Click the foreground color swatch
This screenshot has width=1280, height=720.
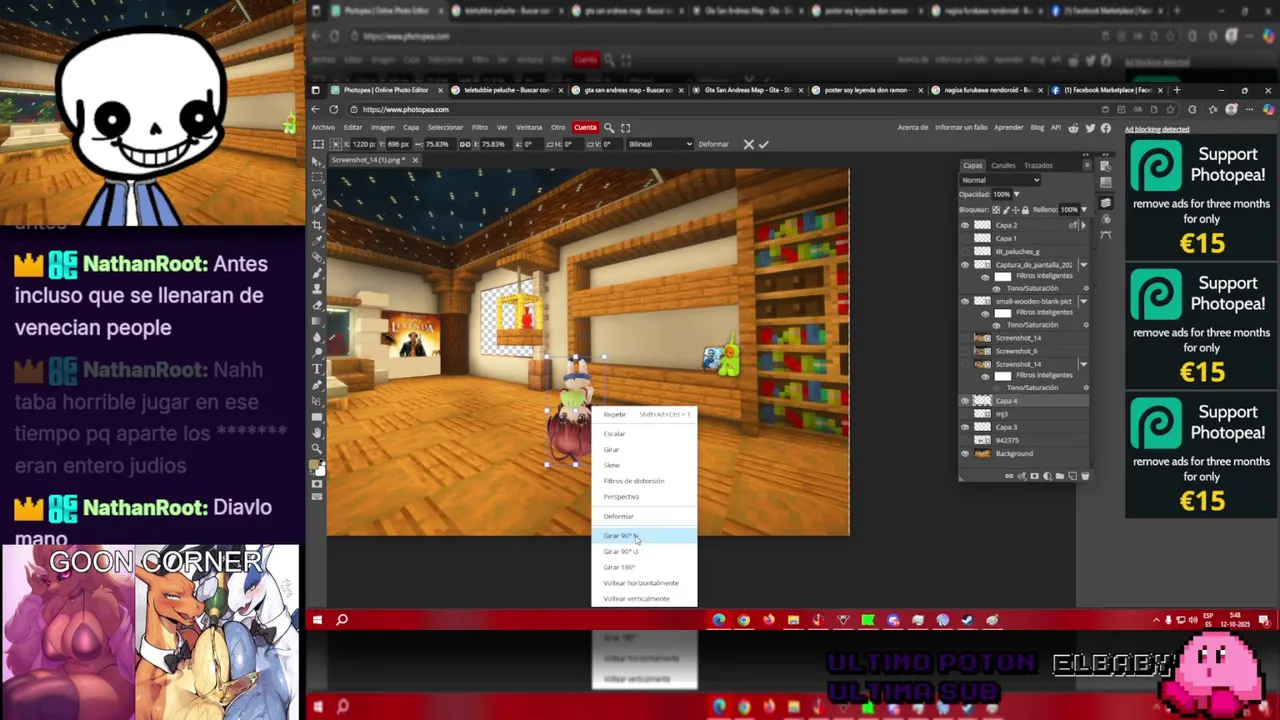coord(316,466)
